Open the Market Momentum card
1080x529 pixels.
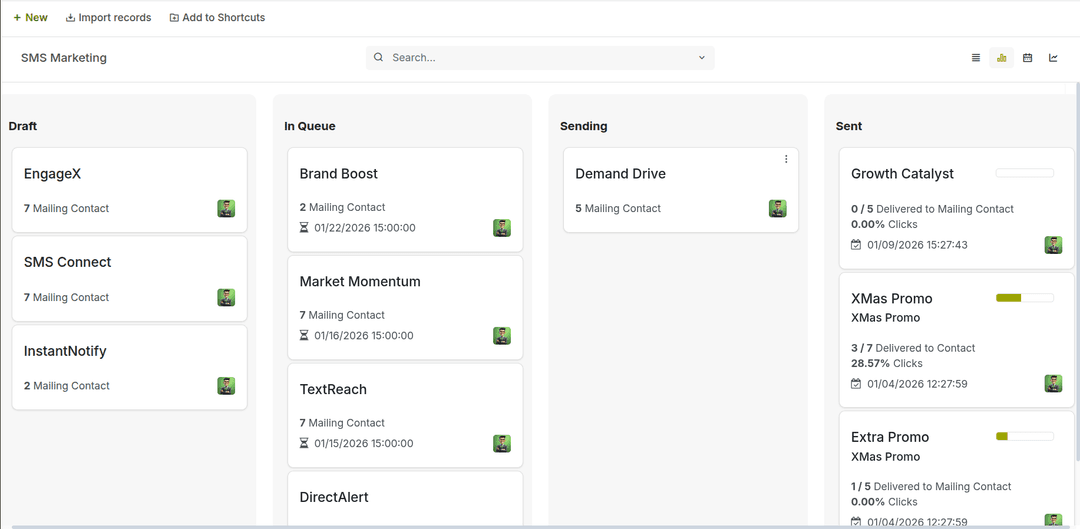(360, 282)
